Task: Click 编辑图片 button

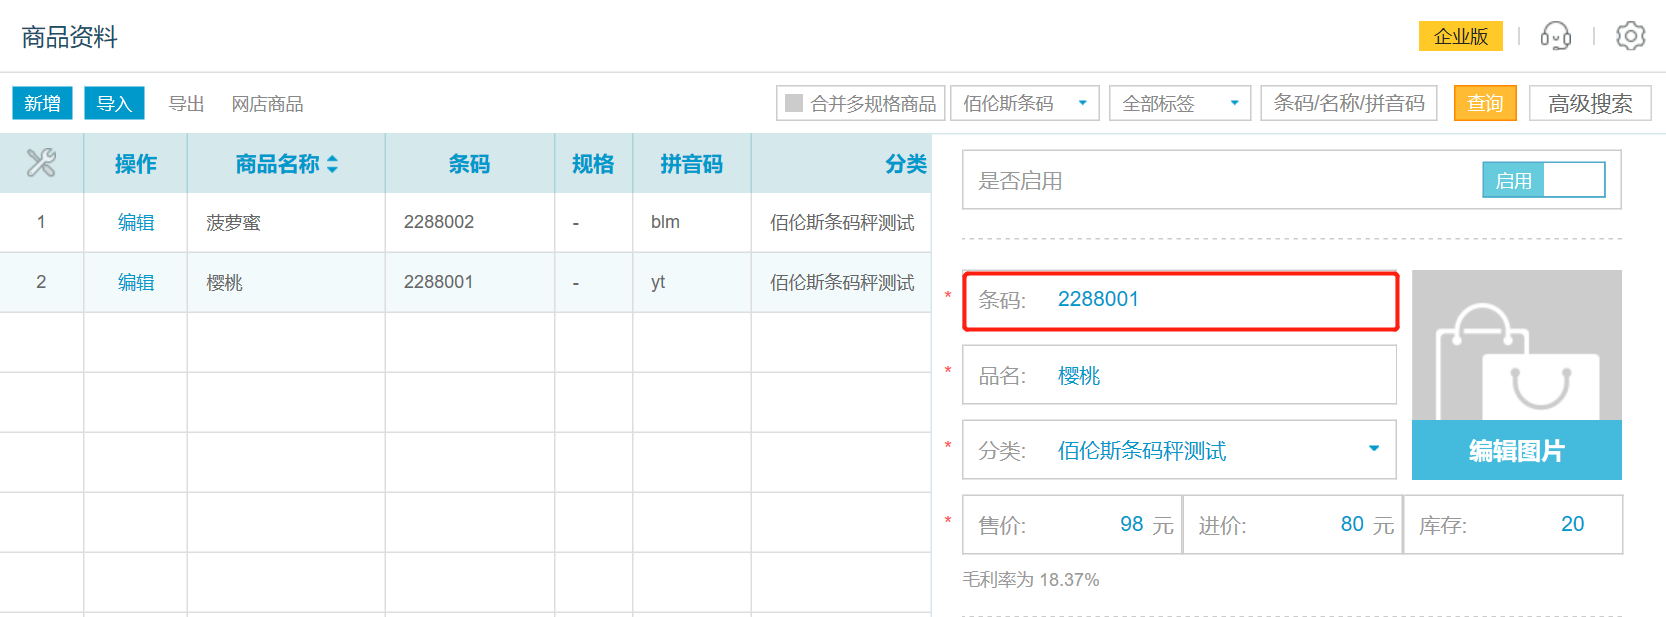Action: pyautogui.click(x=1516, y=451)
